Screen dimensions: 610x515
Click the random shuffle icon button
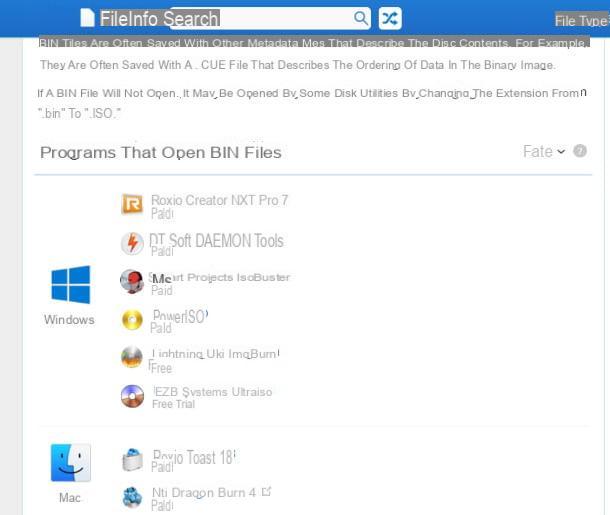(x=390, y=18)
